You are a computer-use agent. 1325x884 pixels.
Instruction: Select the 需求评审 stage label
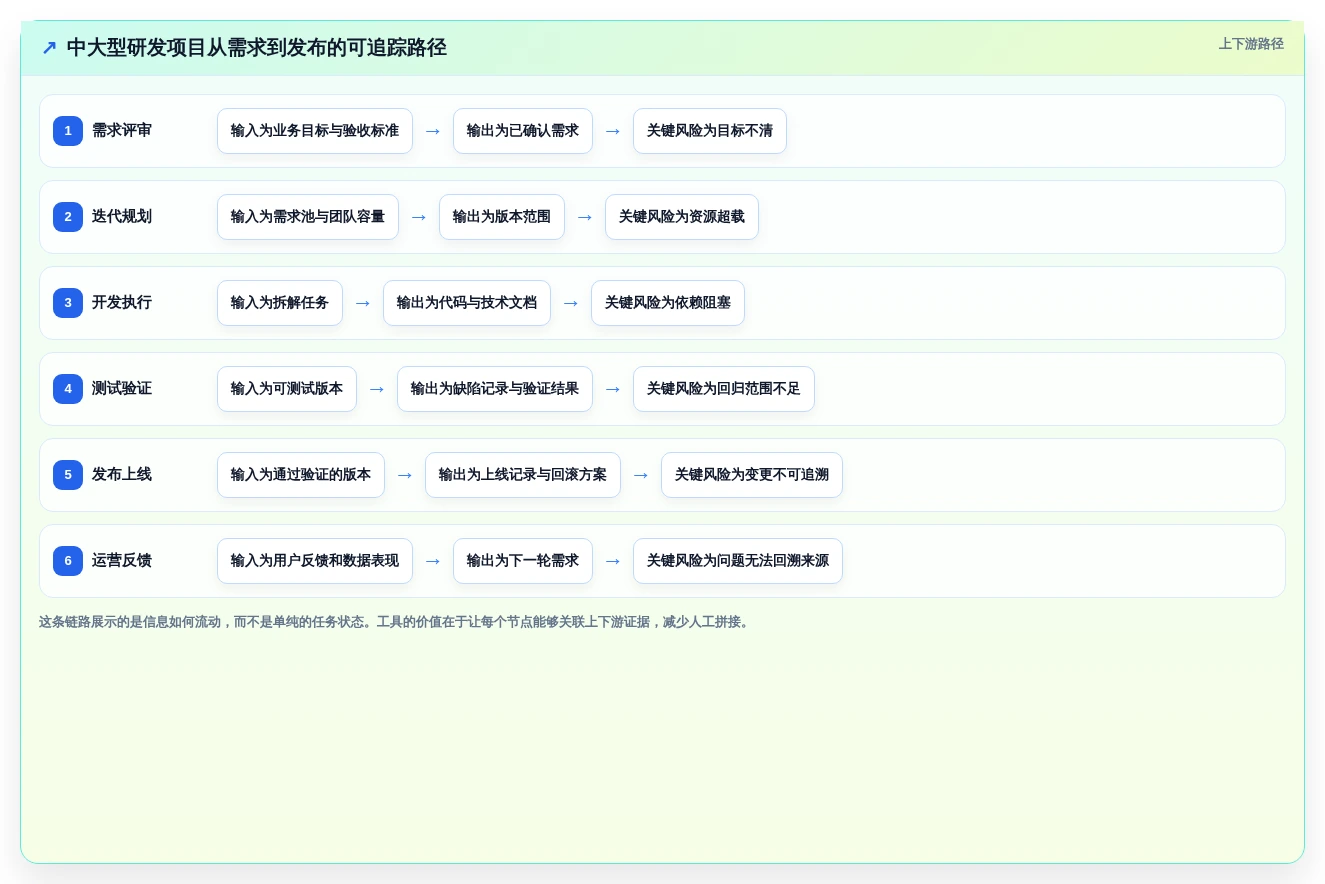(x=122, y=131)
